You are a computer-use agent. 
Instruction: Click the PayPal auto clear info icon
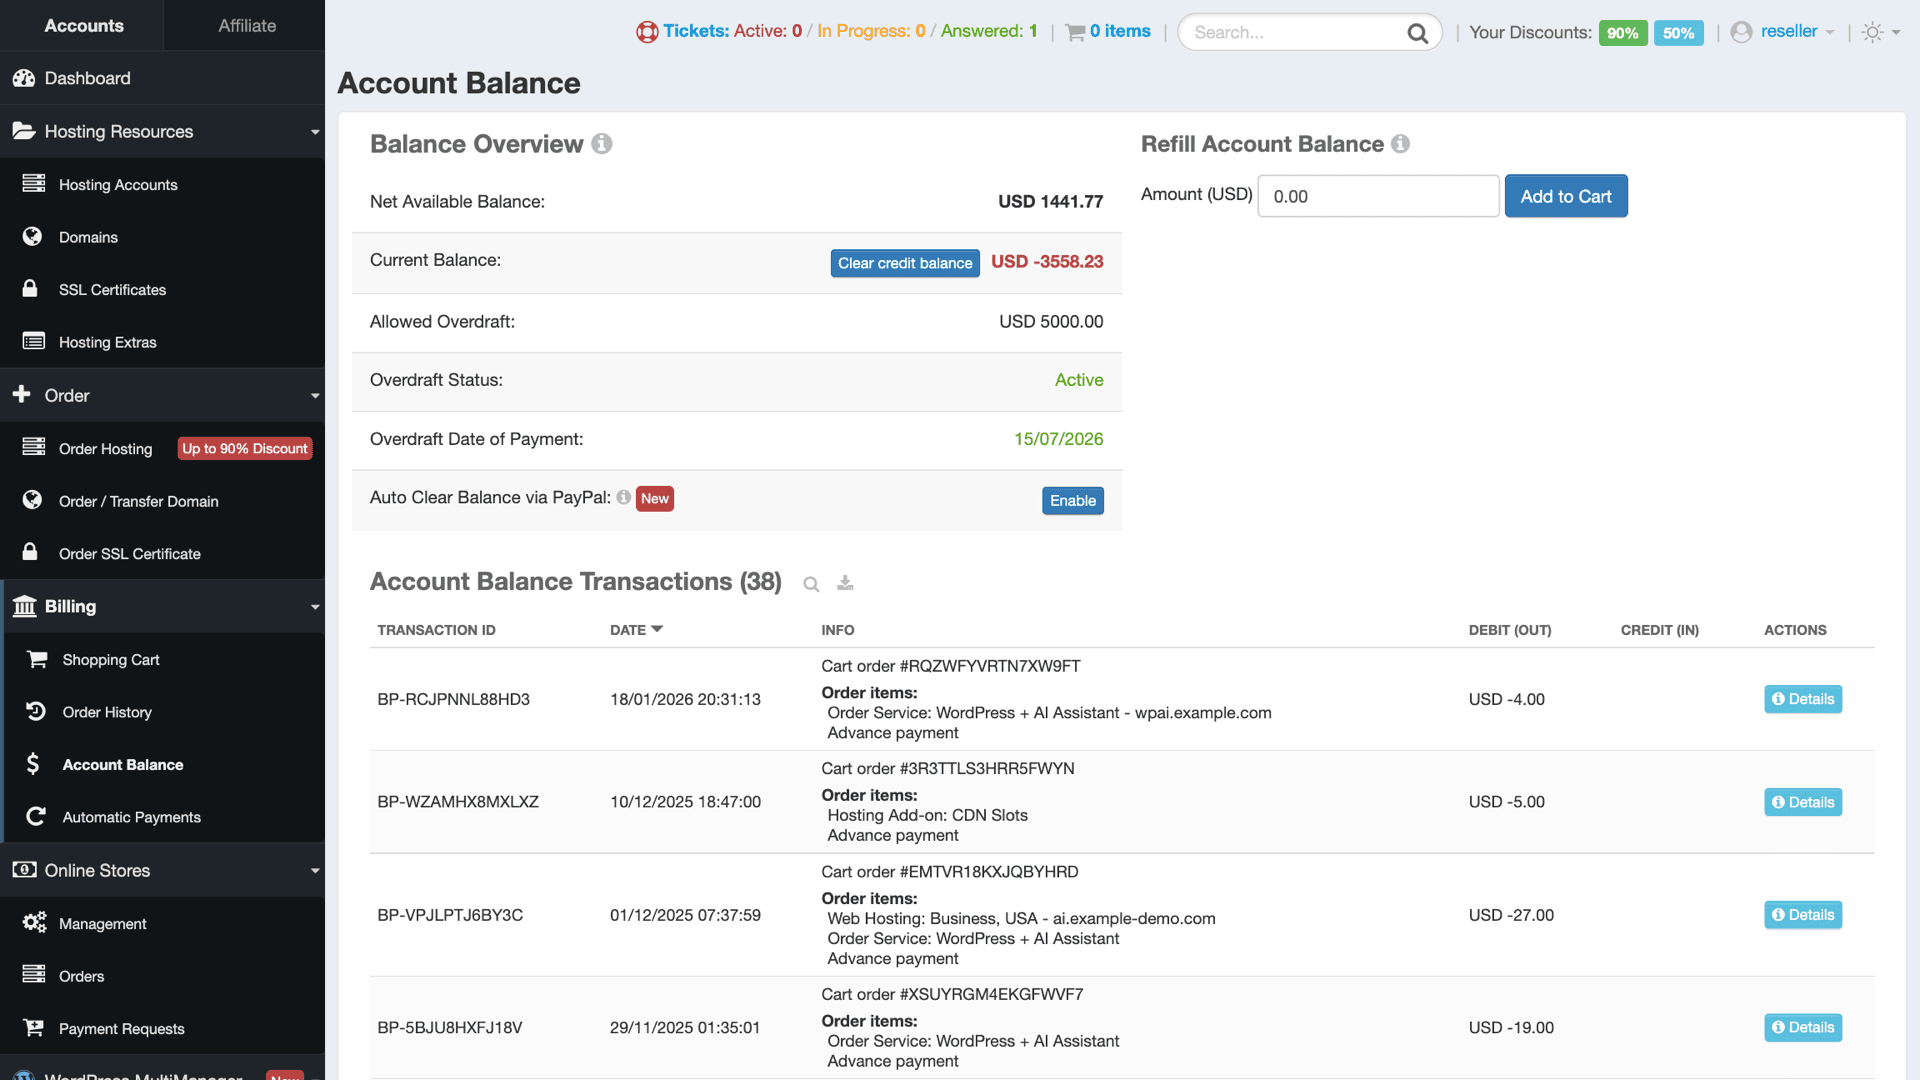coord(623,498)
